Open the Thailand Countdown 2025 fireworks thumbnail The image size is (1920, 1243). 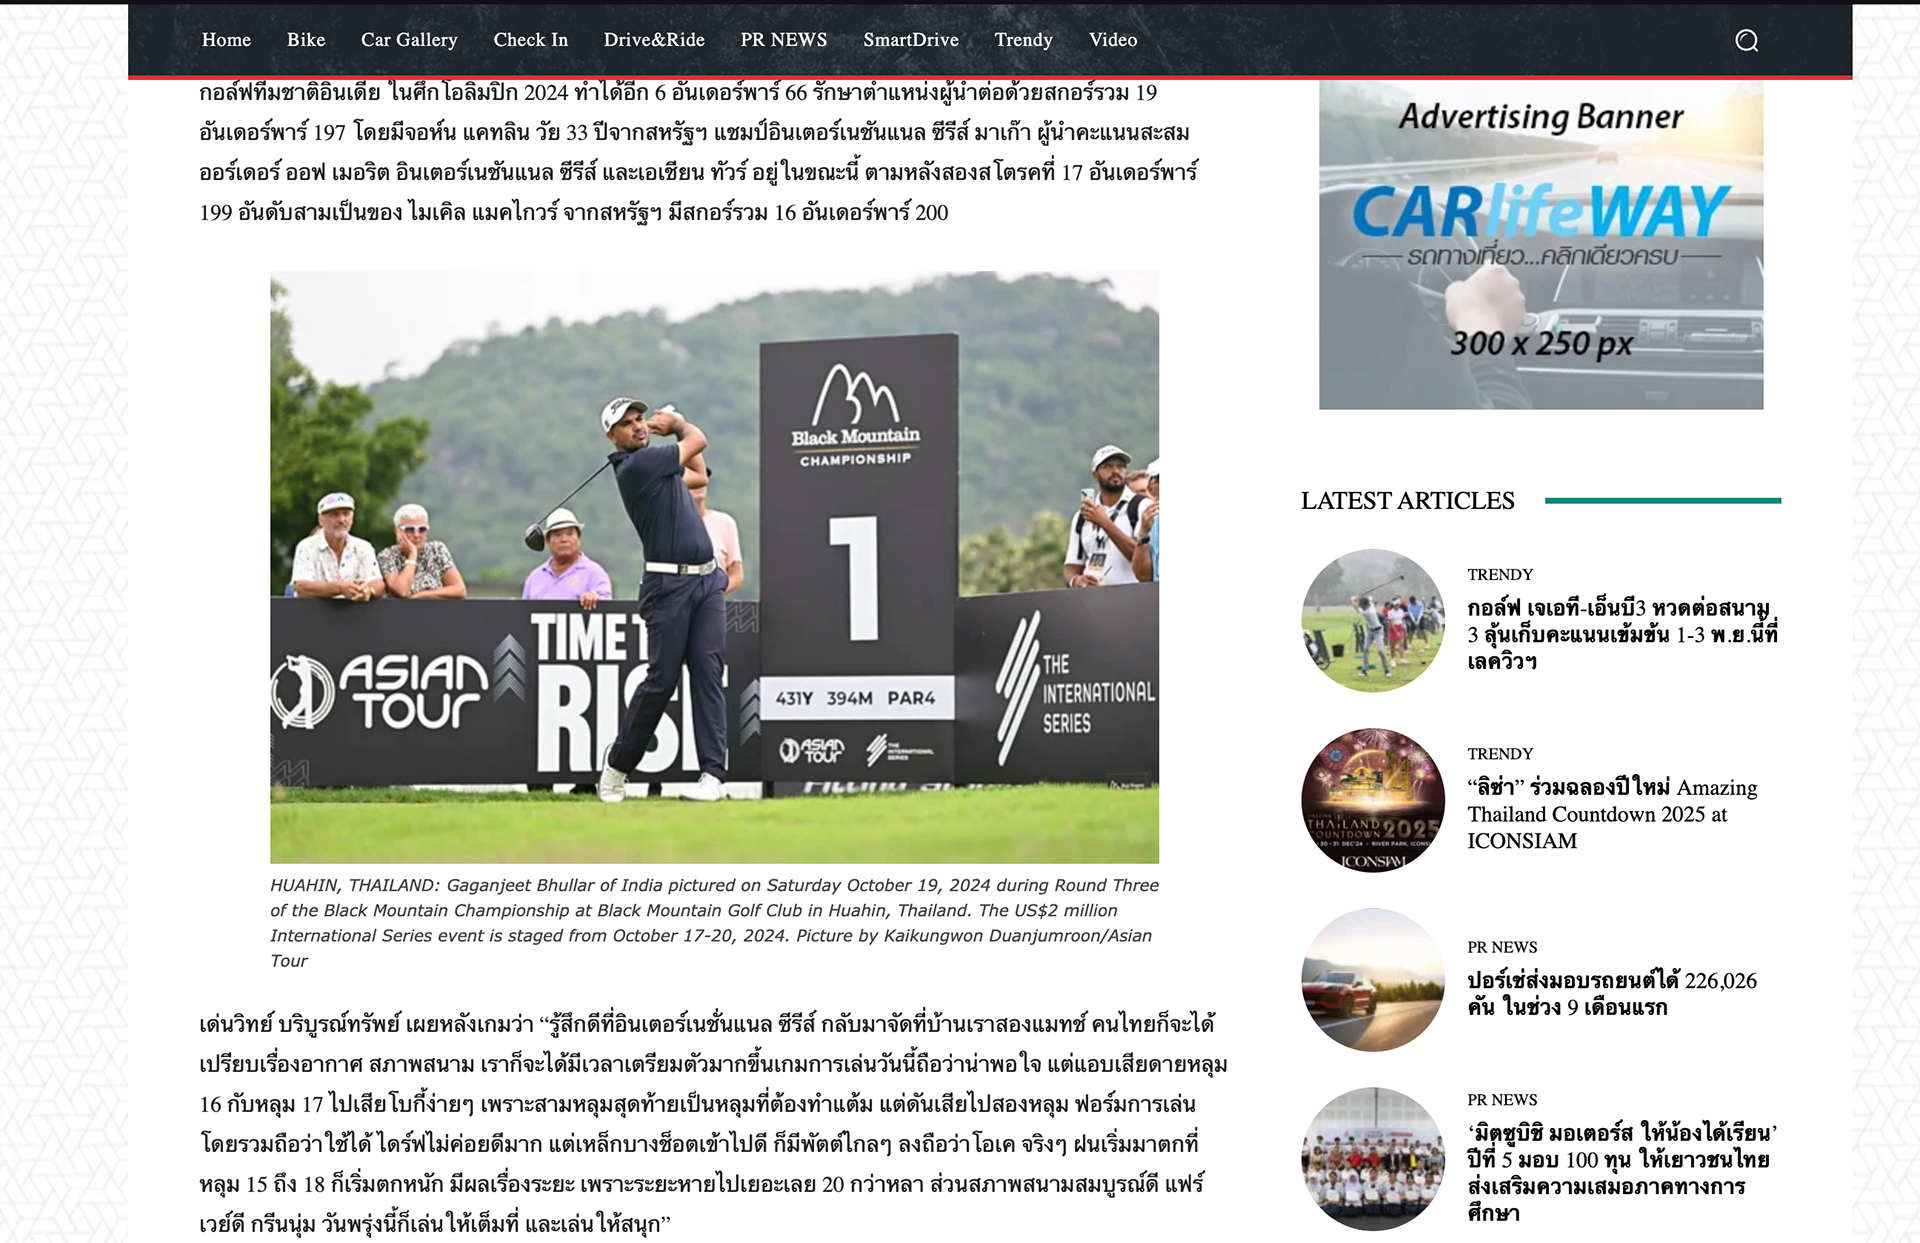[1373, 800]
